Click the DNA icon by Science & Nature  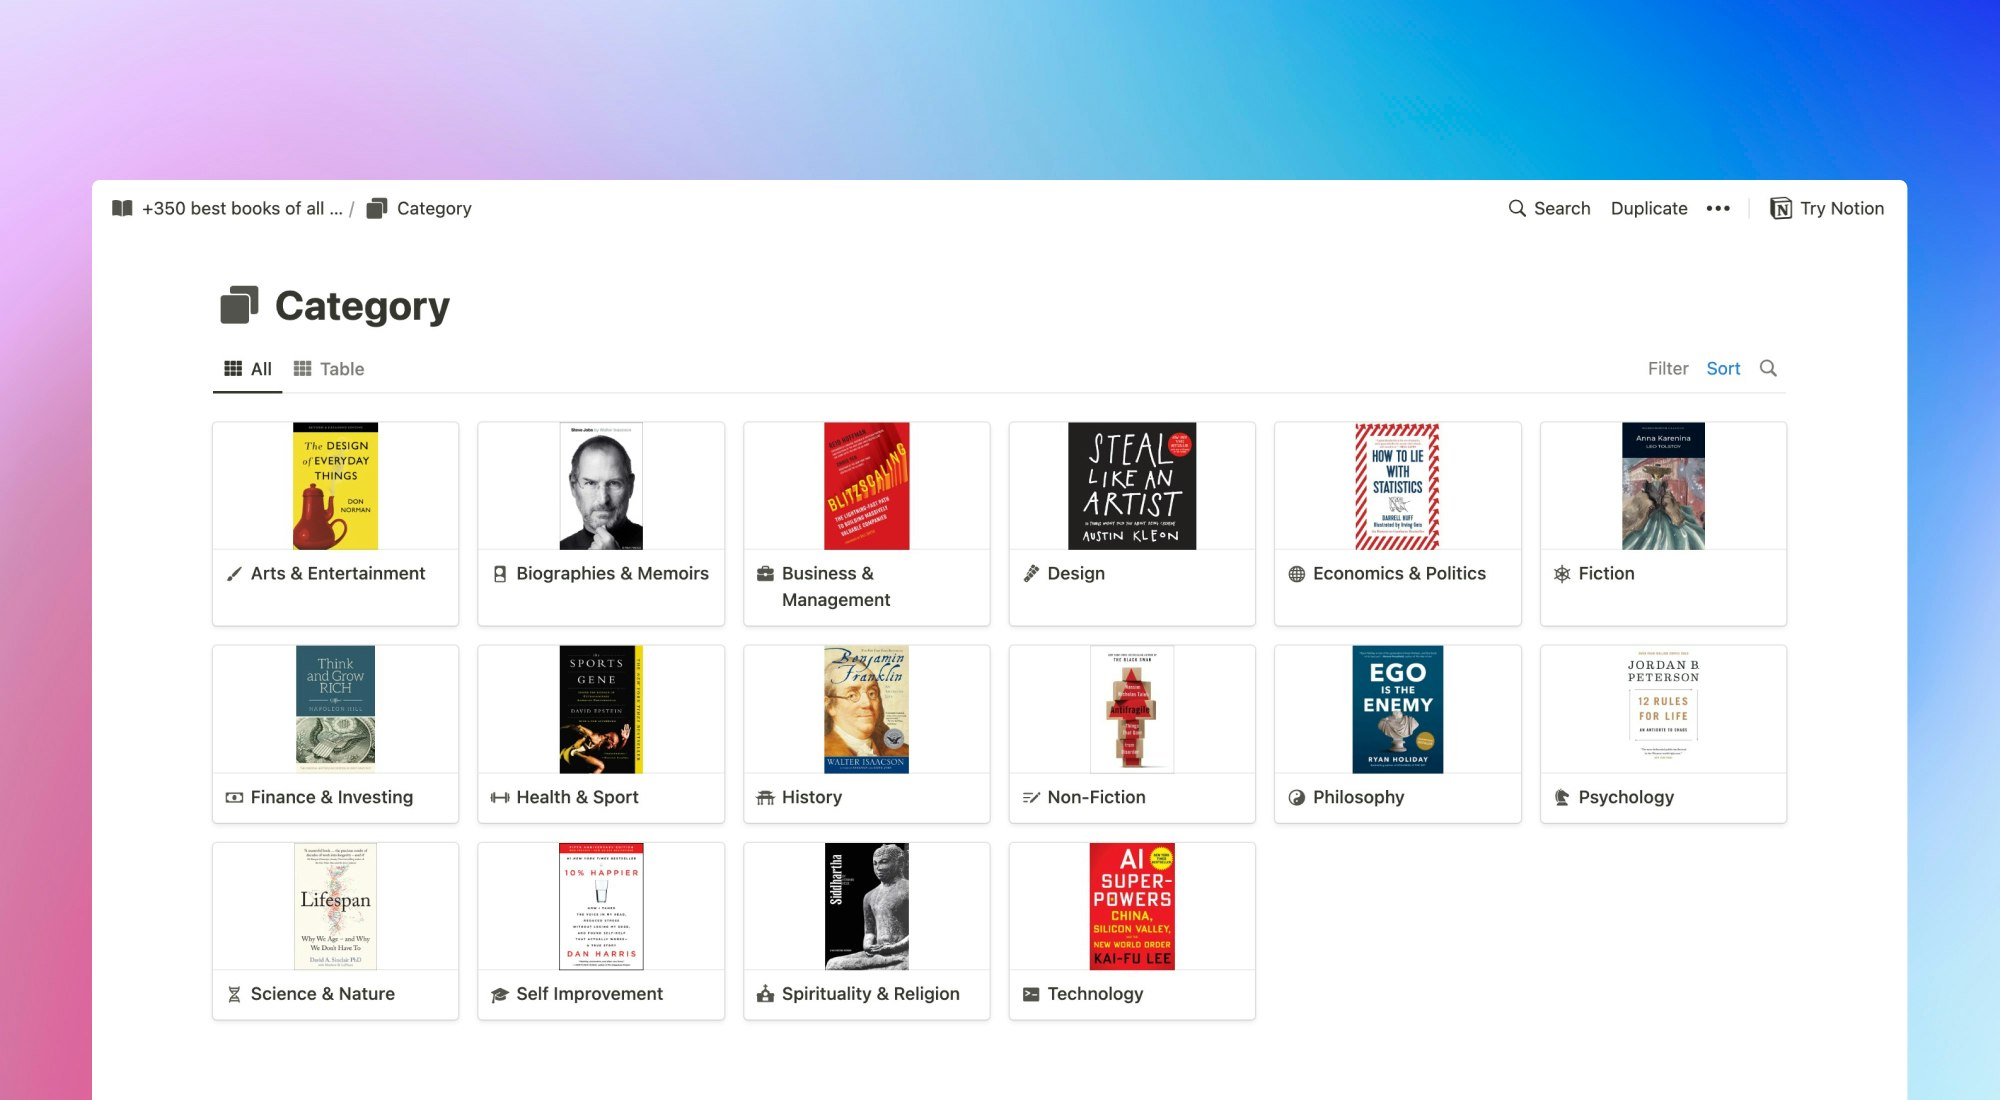234,994
